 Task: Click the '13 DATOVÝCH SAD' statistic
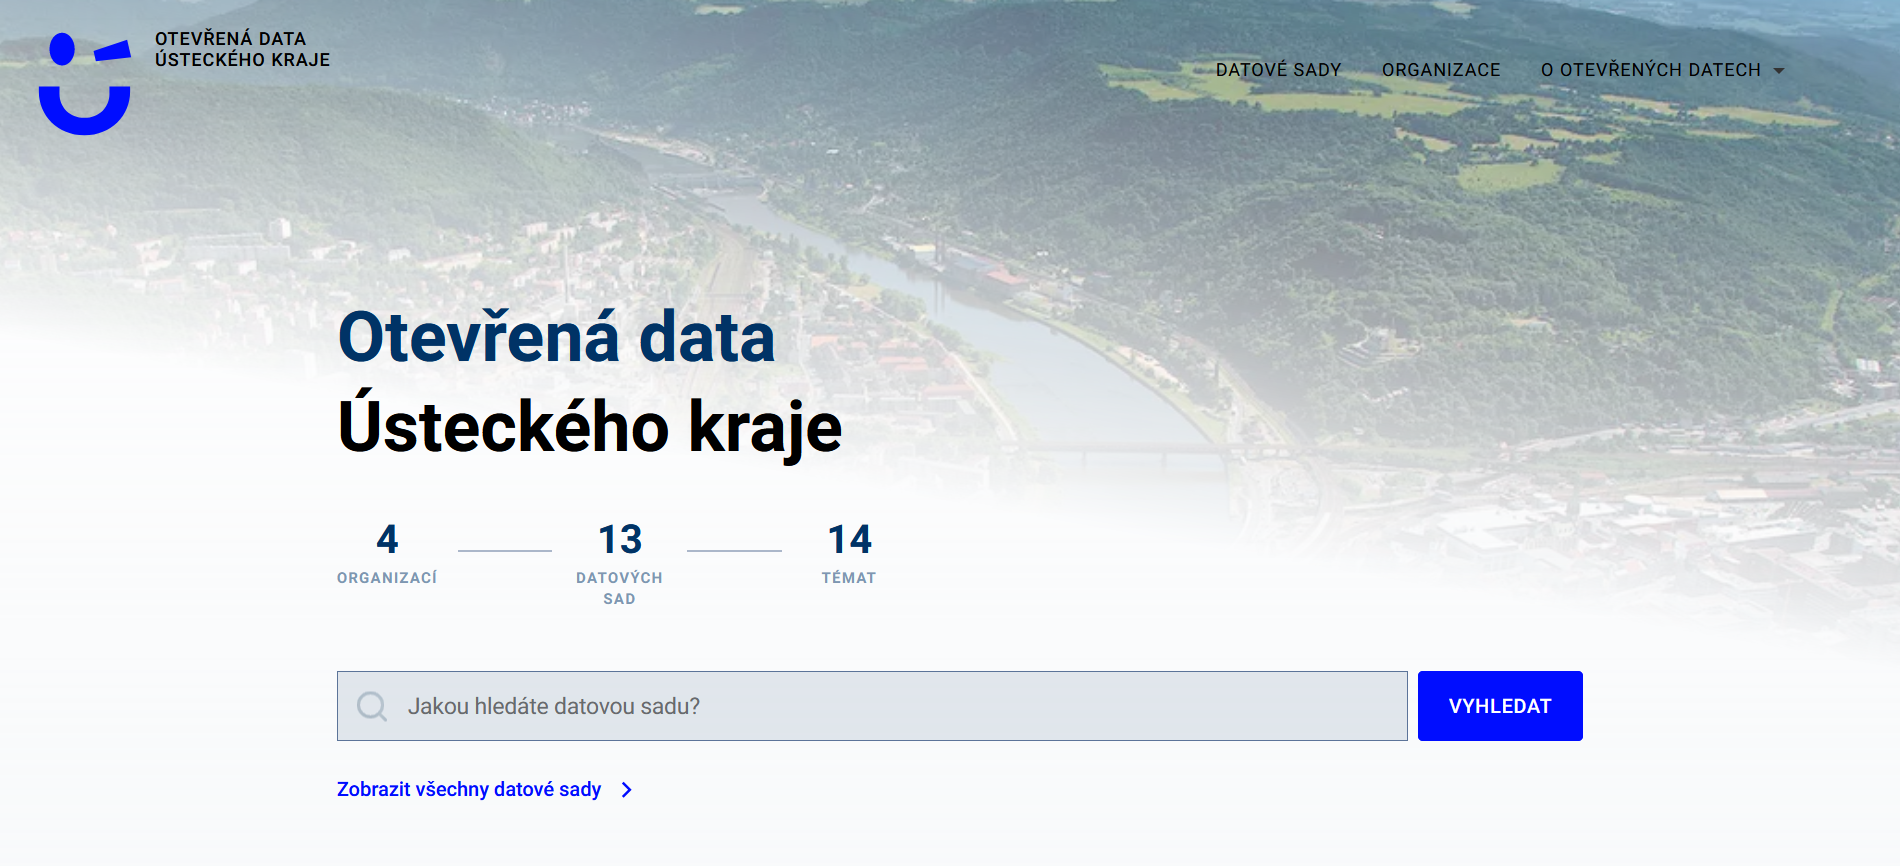(x=619, y=562)
